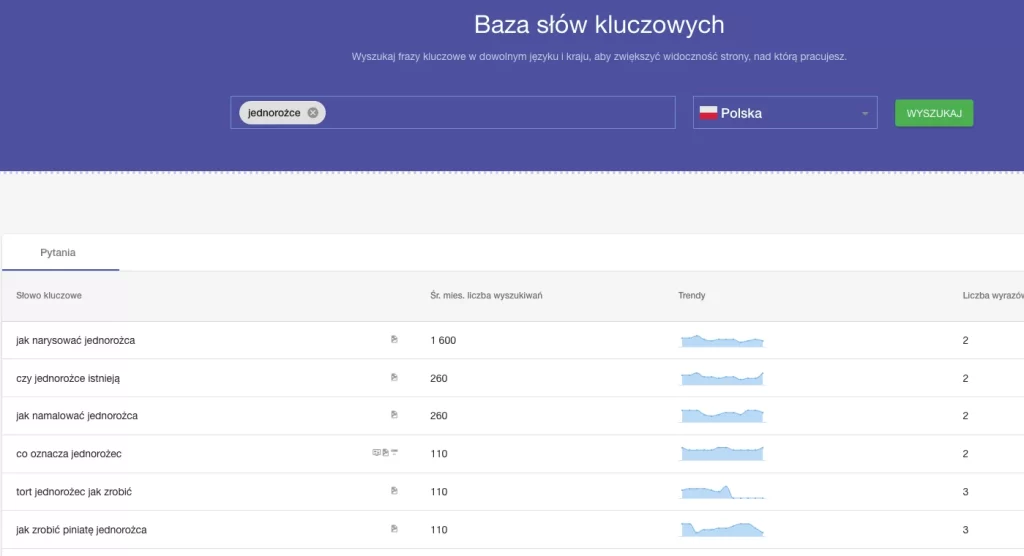Click the image SERP icon for jak namalować jednorożca
Image resolution: width=1024 pixels, height=556 pixels.
click(x=394, y=415)
